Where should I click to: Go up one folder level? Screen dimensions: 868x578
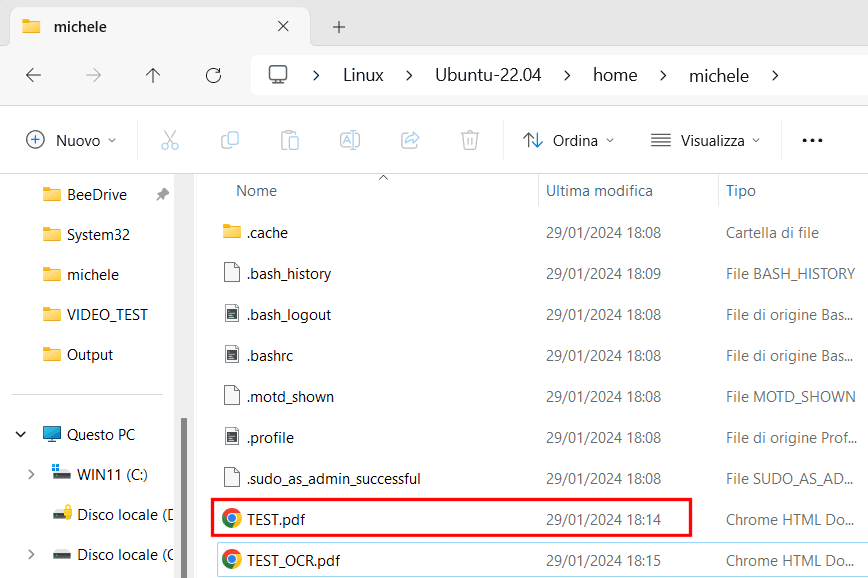[x=153, y=75]
